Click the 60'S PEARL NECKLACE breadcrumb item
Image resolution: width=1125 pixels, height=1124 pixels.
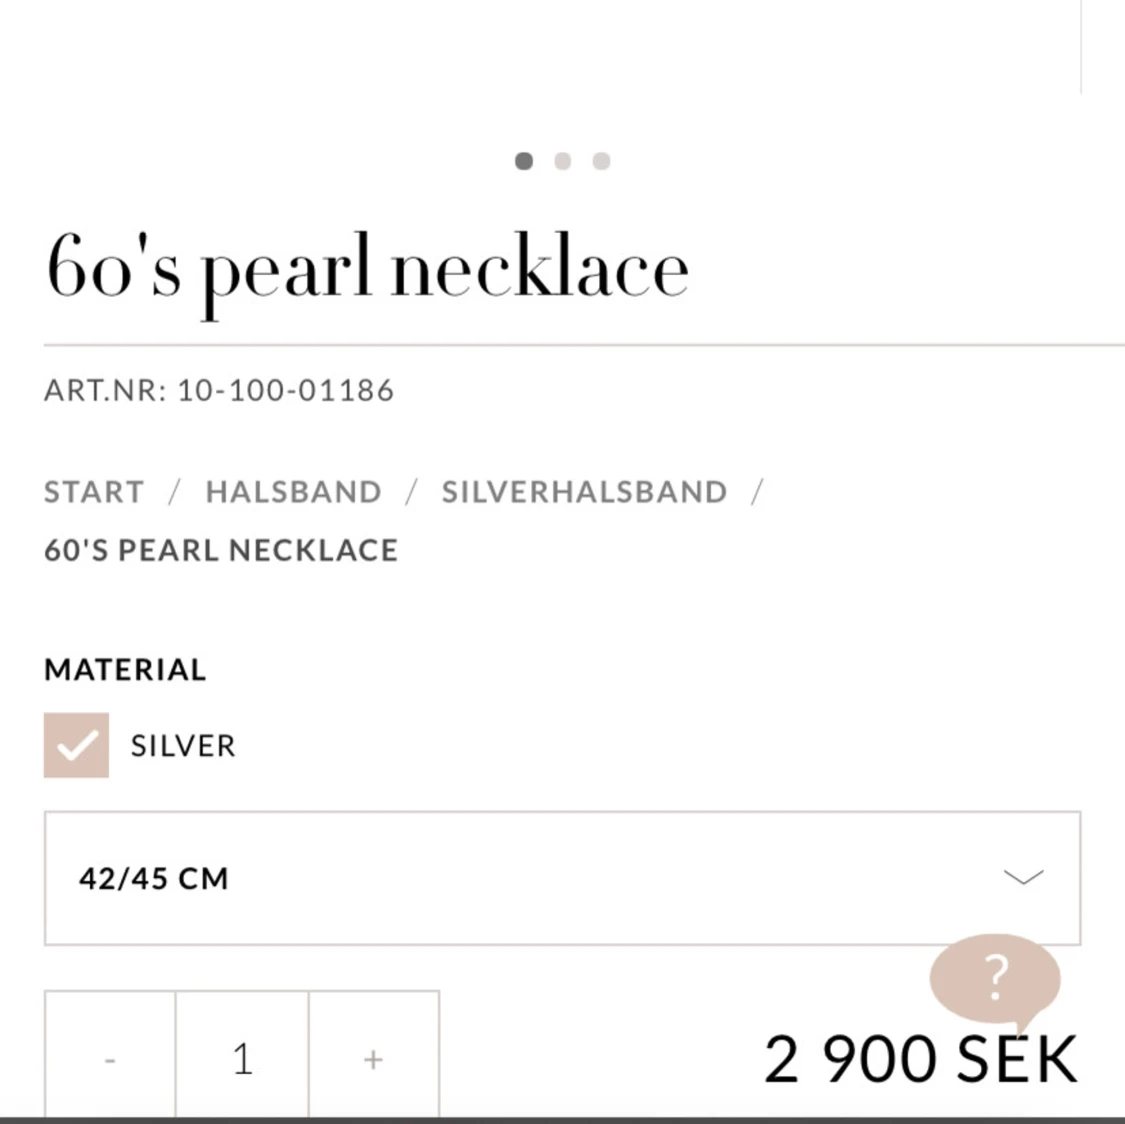(x=221, y=550)
